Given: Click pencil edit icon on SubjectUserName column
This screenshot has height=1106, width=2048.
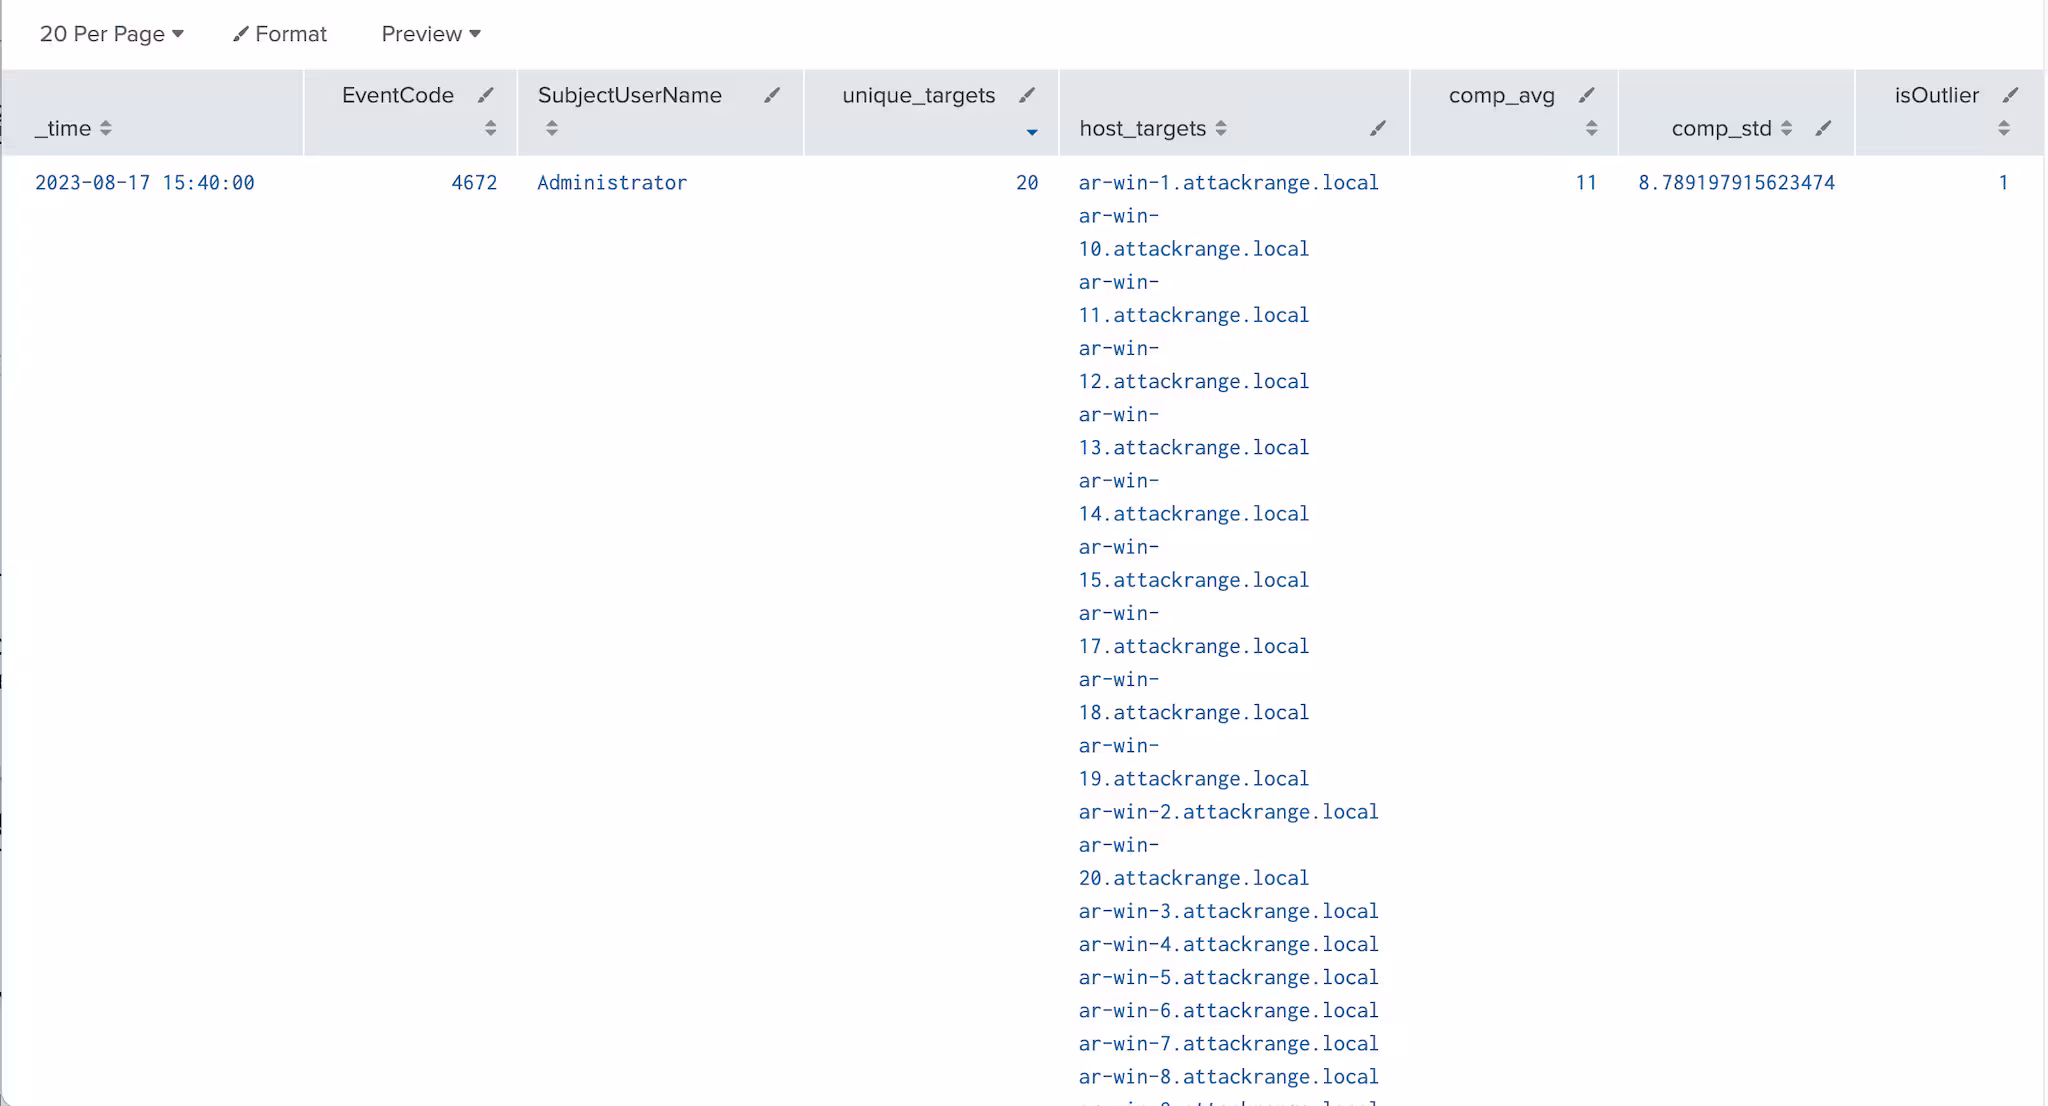Looking at the screenshot, I should point(772,96).
